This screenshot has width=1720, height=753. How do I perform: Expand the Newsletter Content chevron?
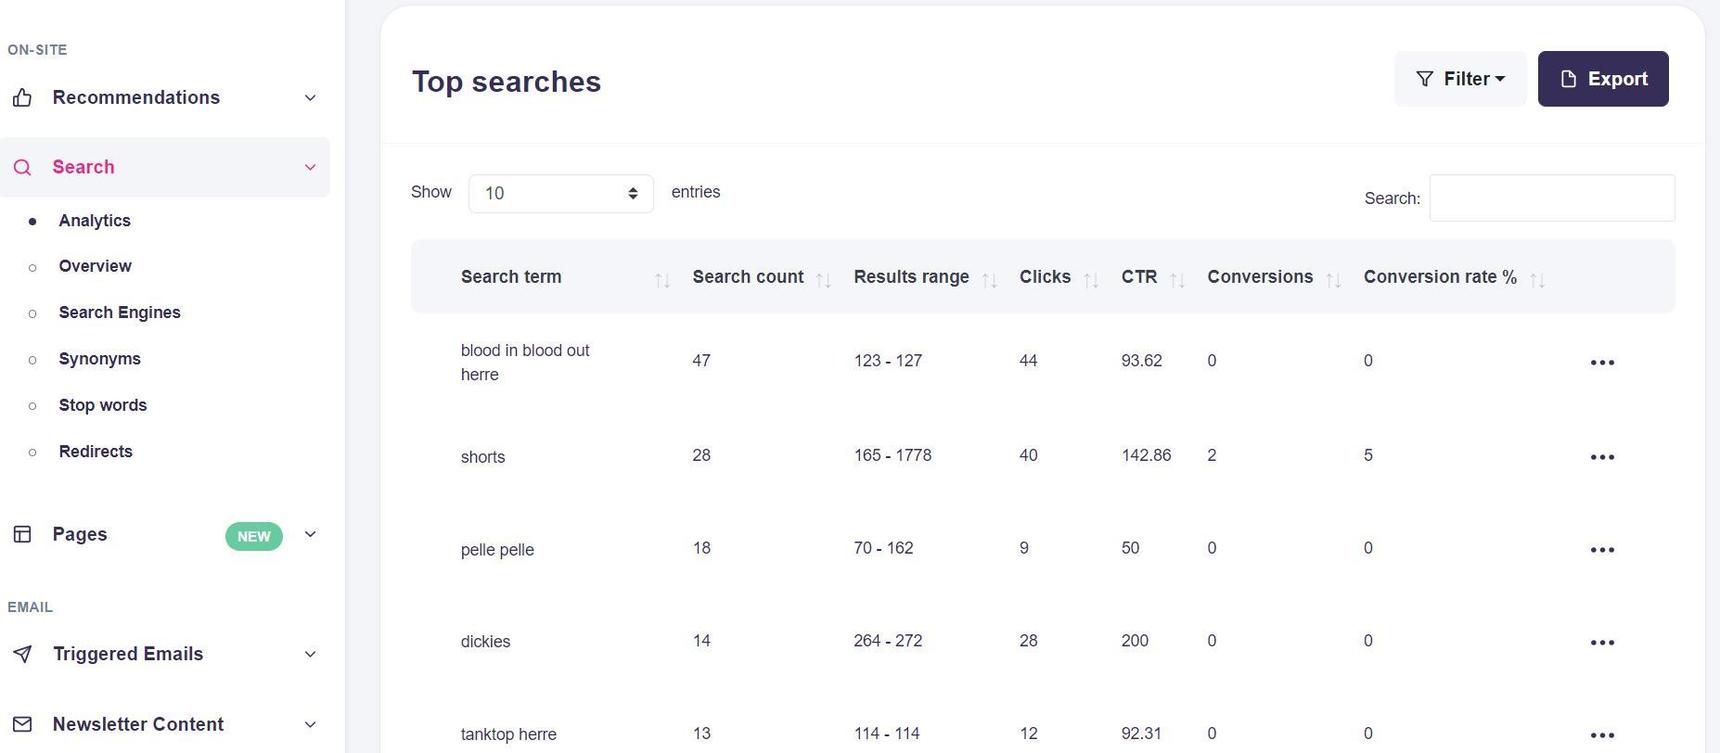coord(310,724)
